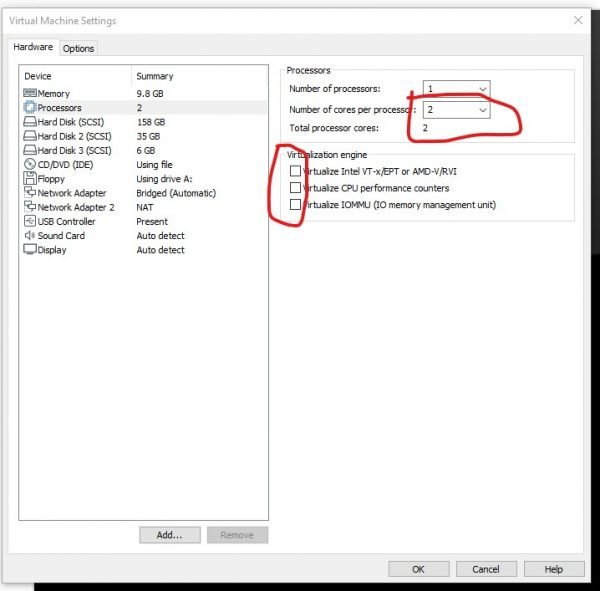Click the Using drive A: summary

tap(165, 179)
